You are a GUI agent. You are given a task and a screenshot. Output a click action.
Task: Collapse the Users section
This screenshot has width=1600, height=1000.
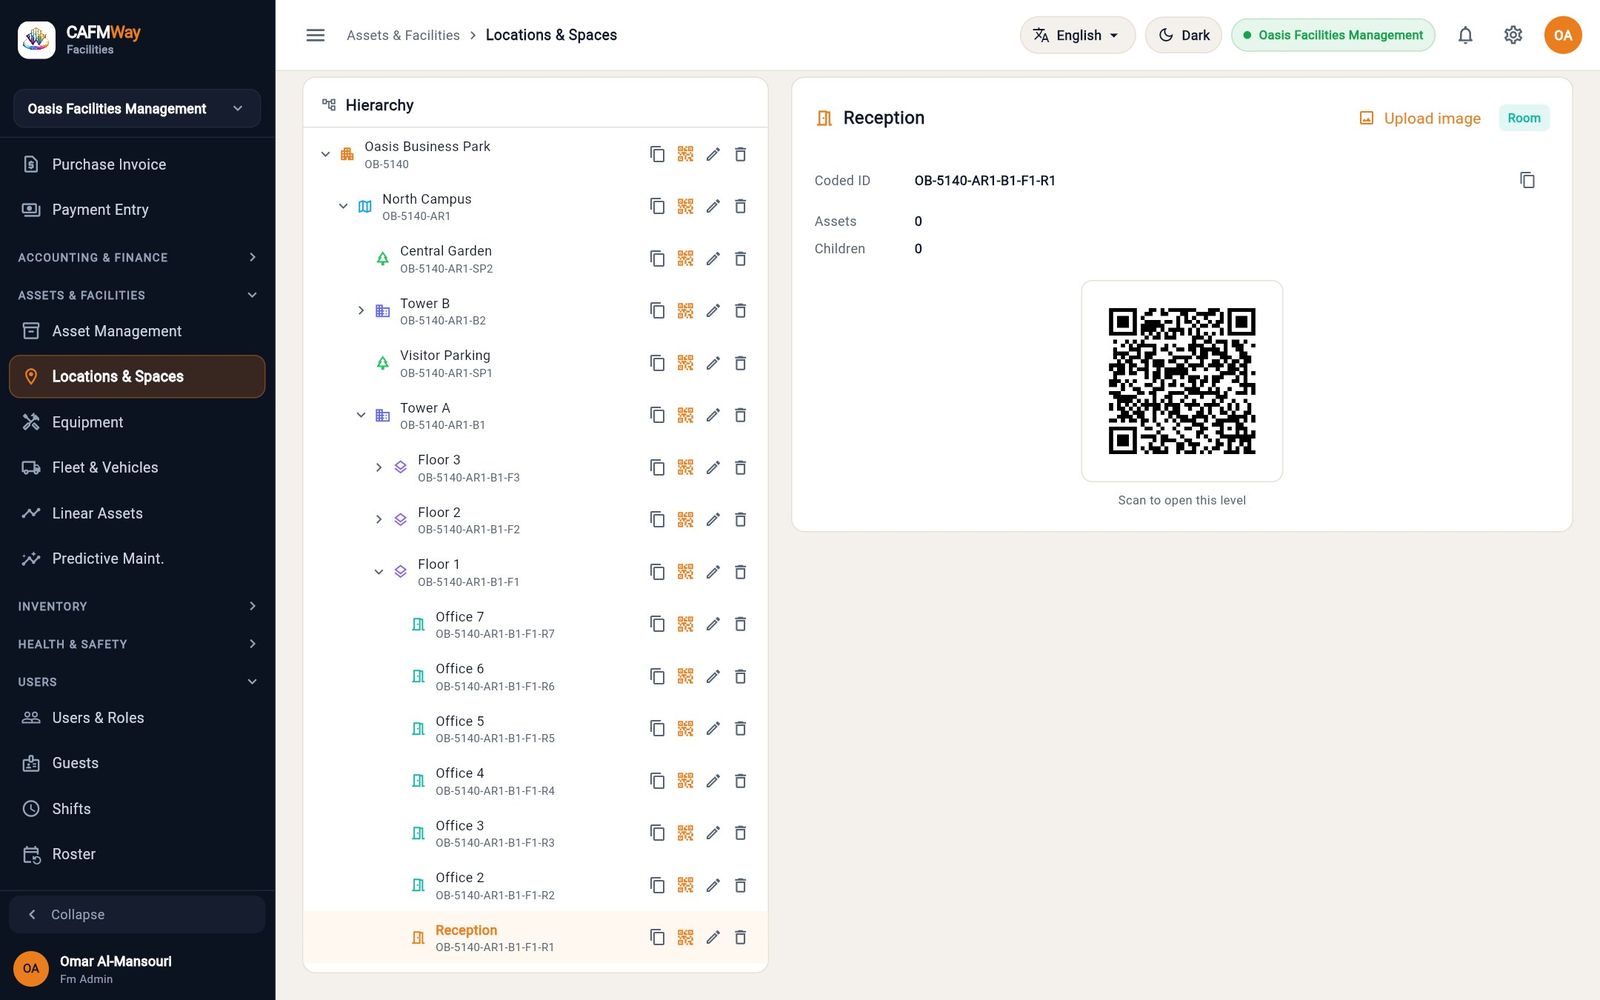tap(137, 682)
